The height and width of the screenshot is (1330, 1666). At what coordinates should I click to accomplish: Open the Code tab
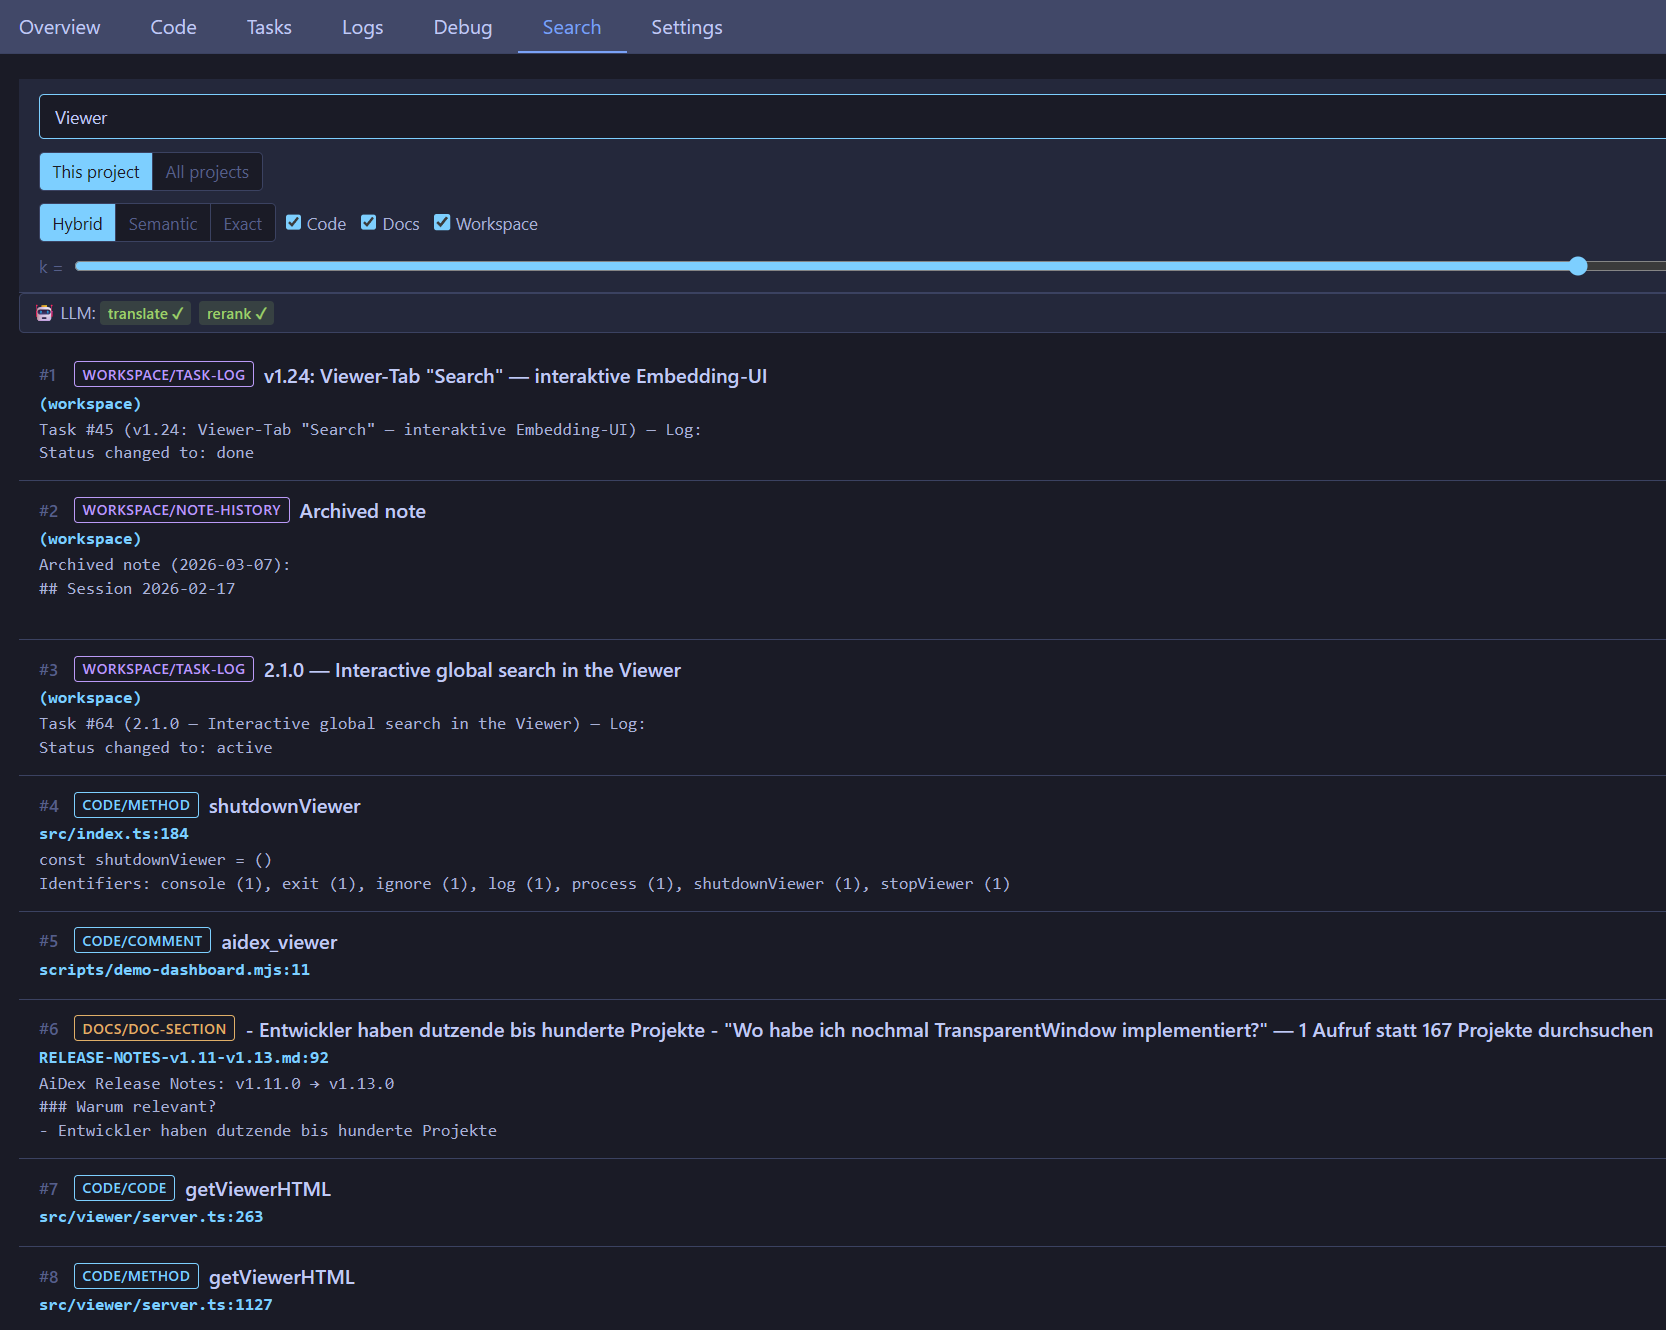pos(174,27)
